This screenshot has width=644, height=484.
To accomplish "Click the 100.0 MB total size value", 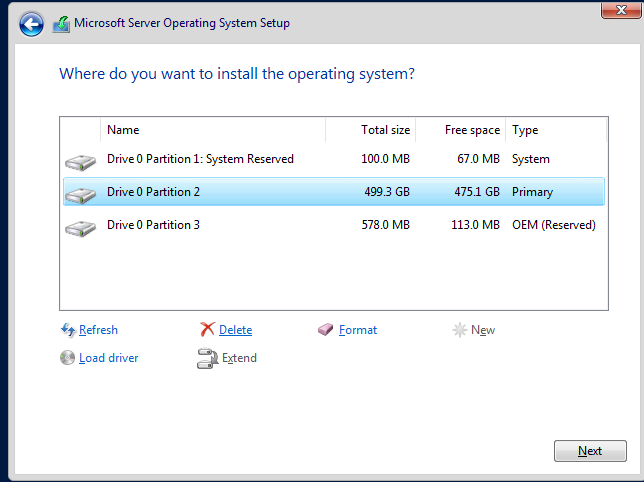I will 385,159.
